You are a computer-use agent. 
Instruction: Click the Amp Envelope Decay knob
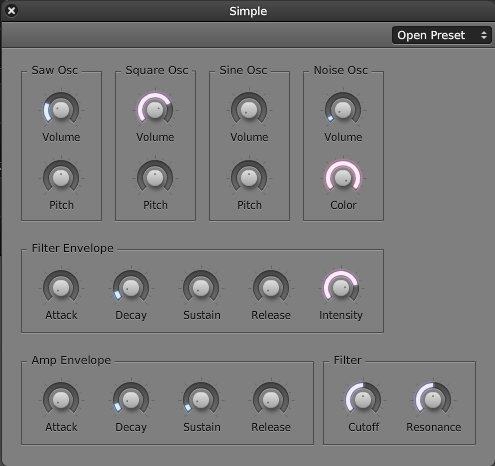(x=131, y=400)
